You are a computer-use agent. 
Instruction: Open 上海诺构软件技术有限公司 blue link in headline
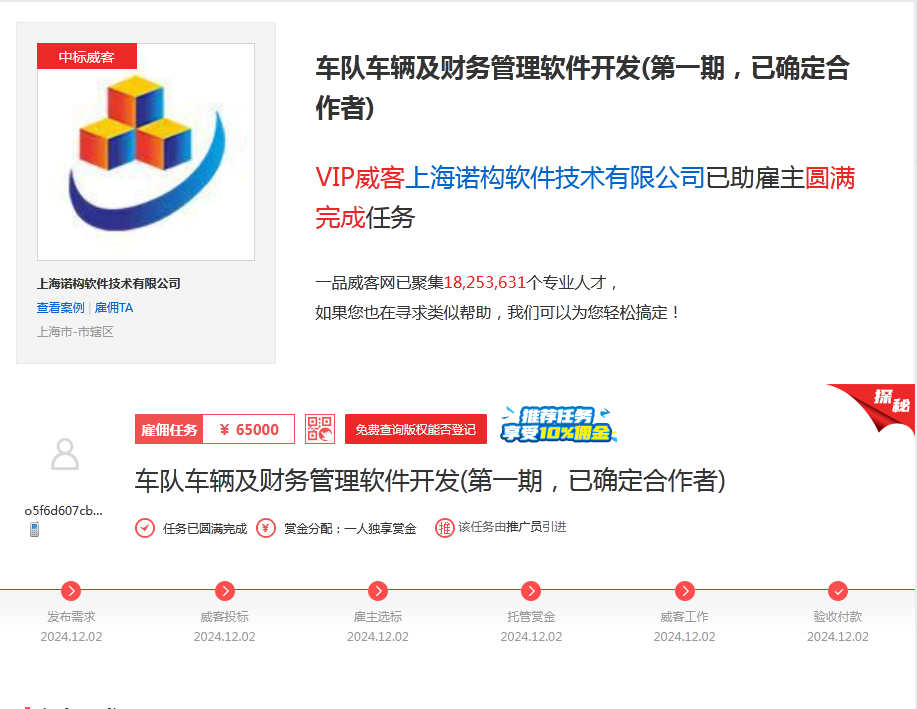click(x=554, y=177)
